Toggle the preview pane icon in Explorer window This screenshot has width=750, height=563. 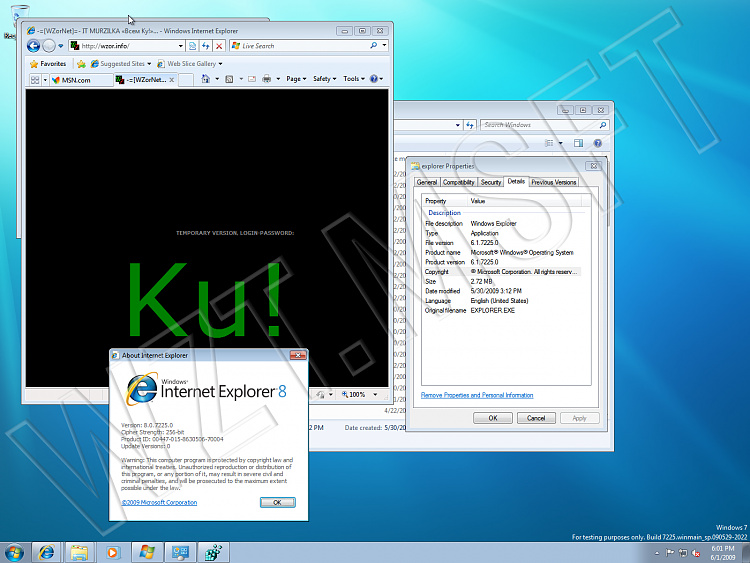pyautogui.click(x=578, y=143)
